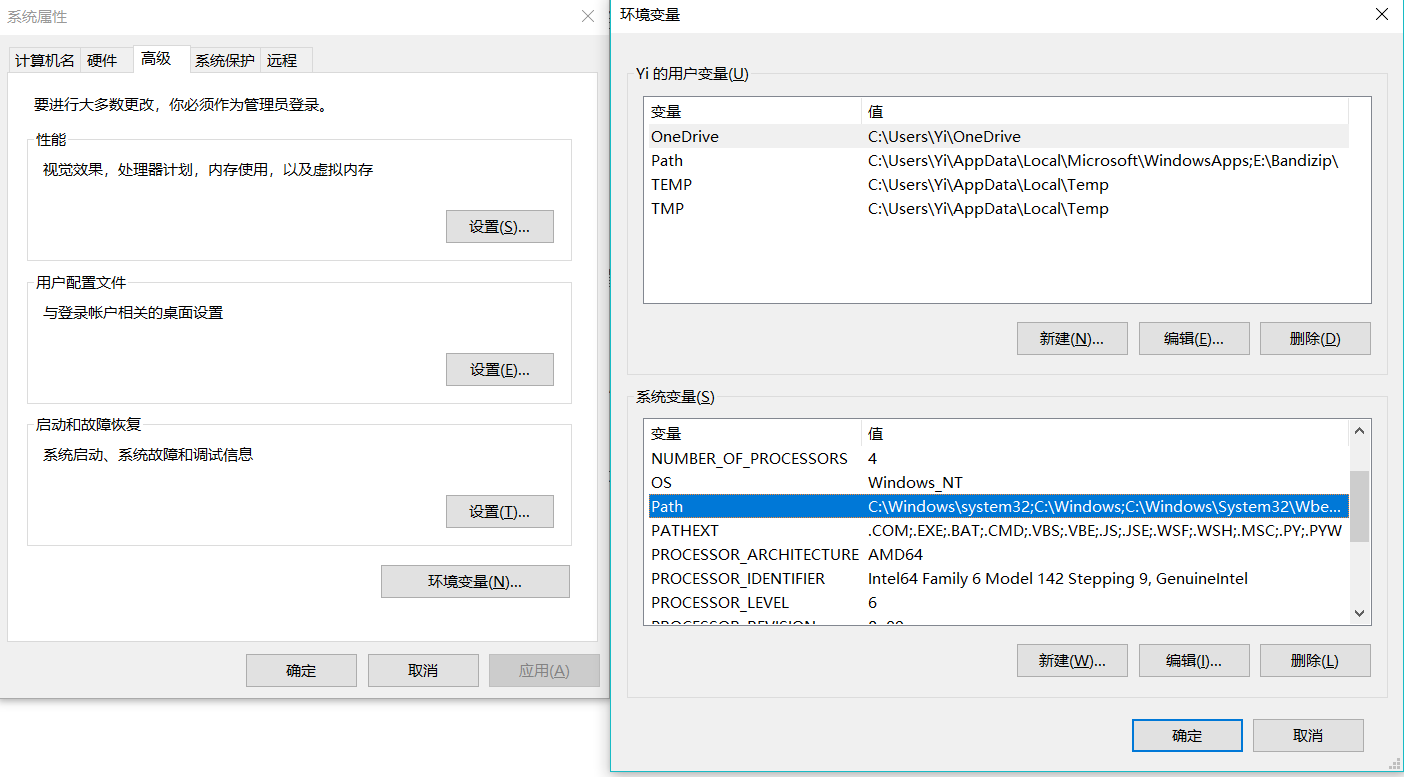The image size is (1404, 777).
Task: Click the Windows_NT value cell
Action: tap(915, 483)
